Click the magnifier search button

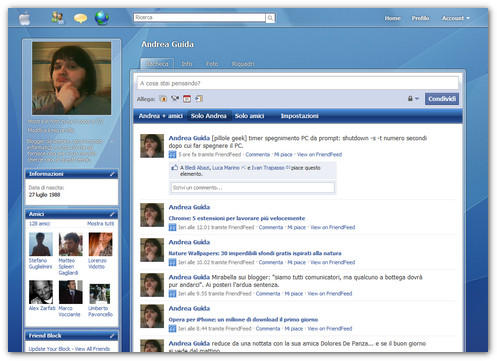tap(270, 18)
